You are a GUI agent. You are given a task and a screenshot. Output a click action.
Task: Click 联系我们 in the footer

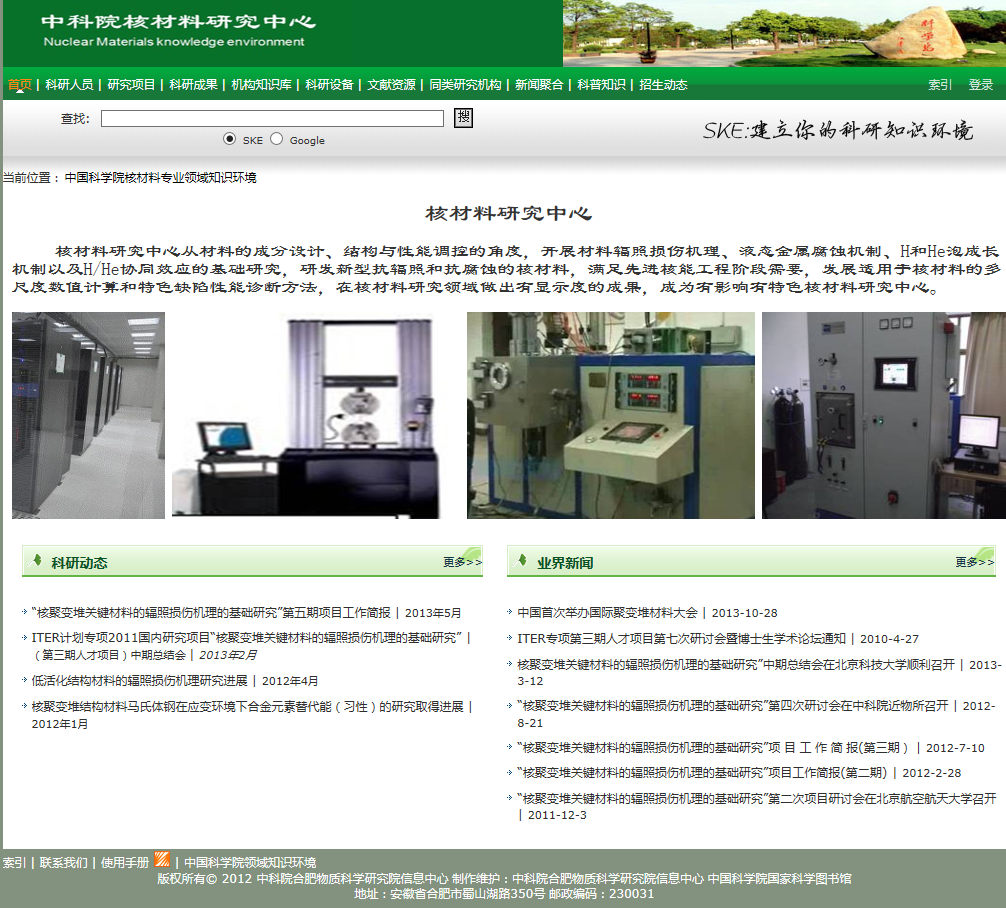[x=63, y=862]
